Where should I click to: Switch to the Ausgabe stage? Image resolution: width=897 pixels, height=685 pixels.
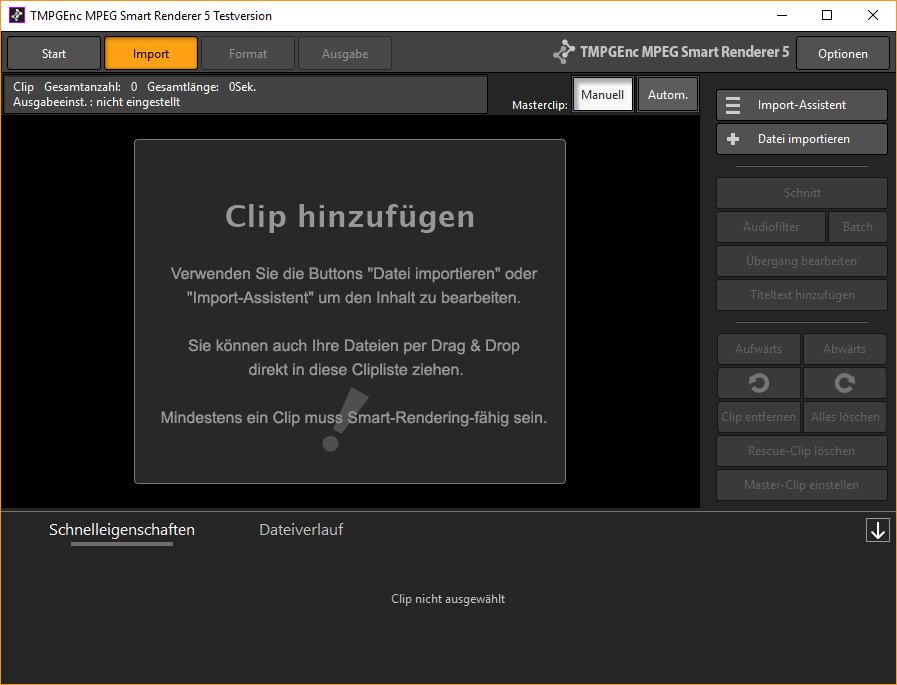pyautogui.click(x=345, y=53)
